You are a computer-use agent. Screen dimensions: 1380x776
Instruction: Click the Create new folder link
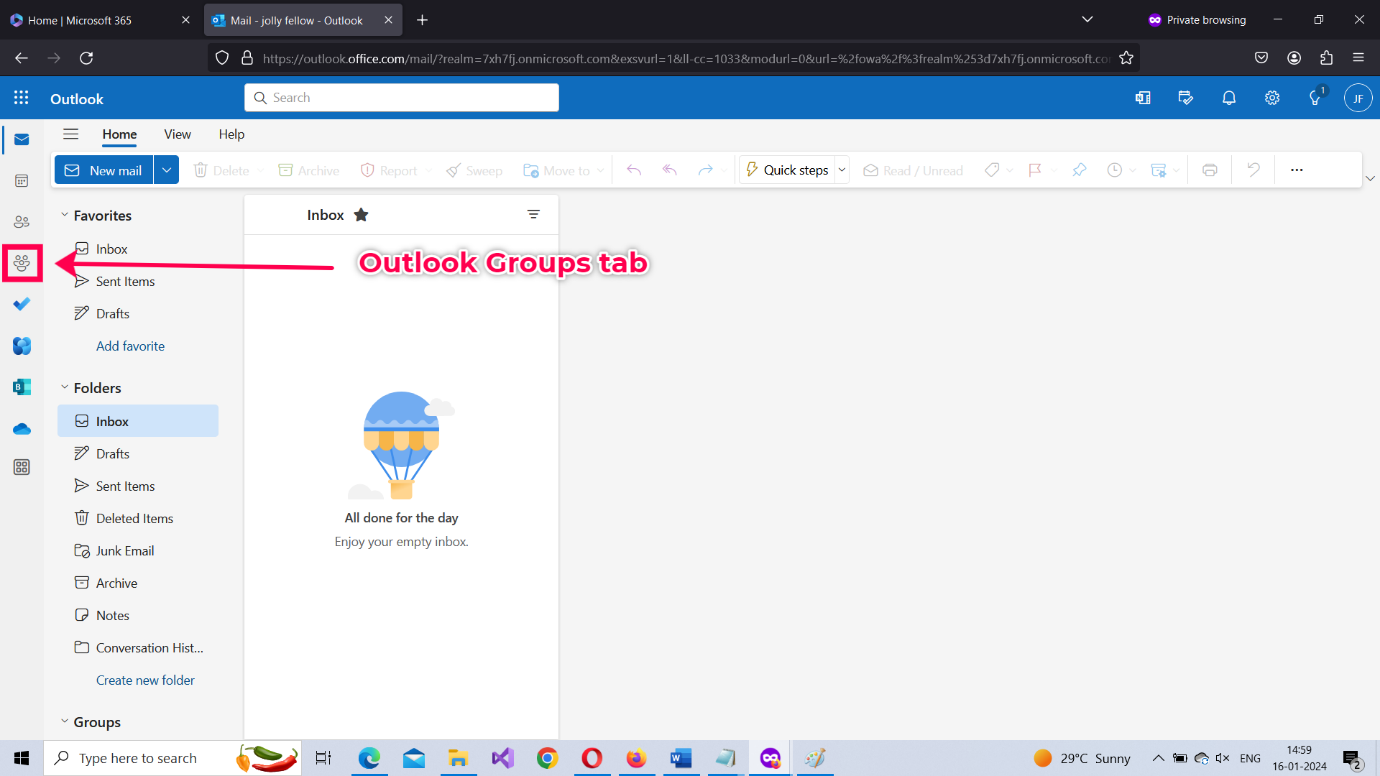[145, 680]
